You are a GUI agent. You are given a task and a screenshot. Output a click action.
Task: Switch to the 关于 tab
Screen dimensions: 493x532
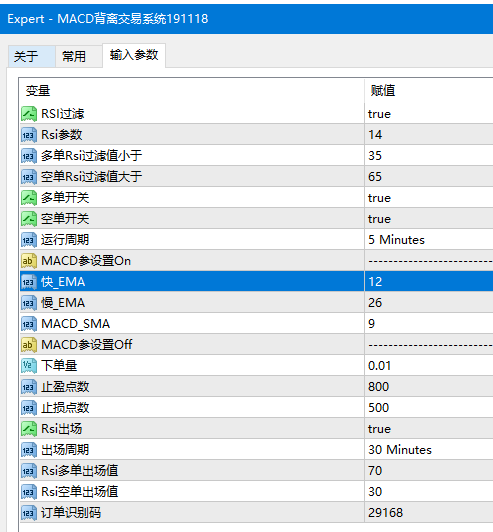32,56
